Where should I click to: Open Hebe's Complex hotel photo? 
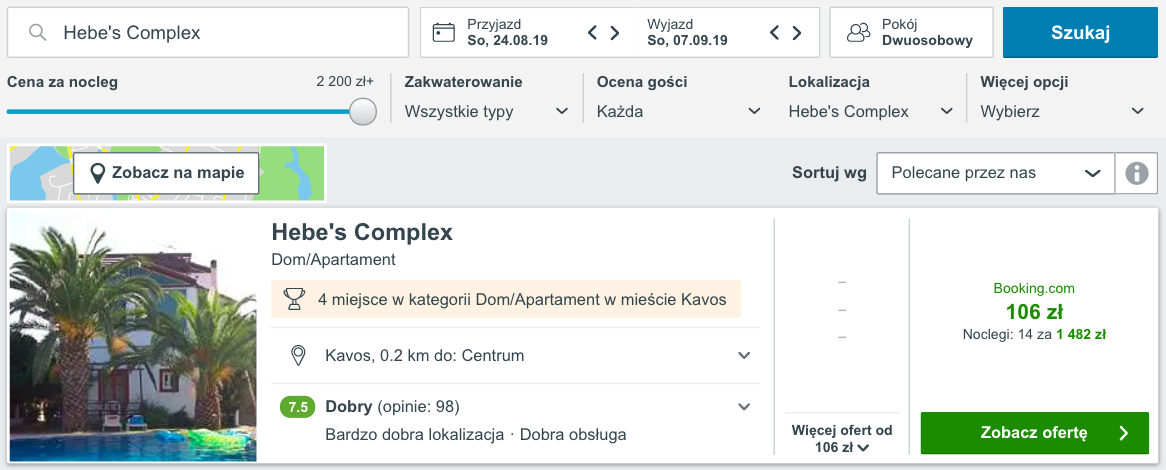click(x=133, y=336)
